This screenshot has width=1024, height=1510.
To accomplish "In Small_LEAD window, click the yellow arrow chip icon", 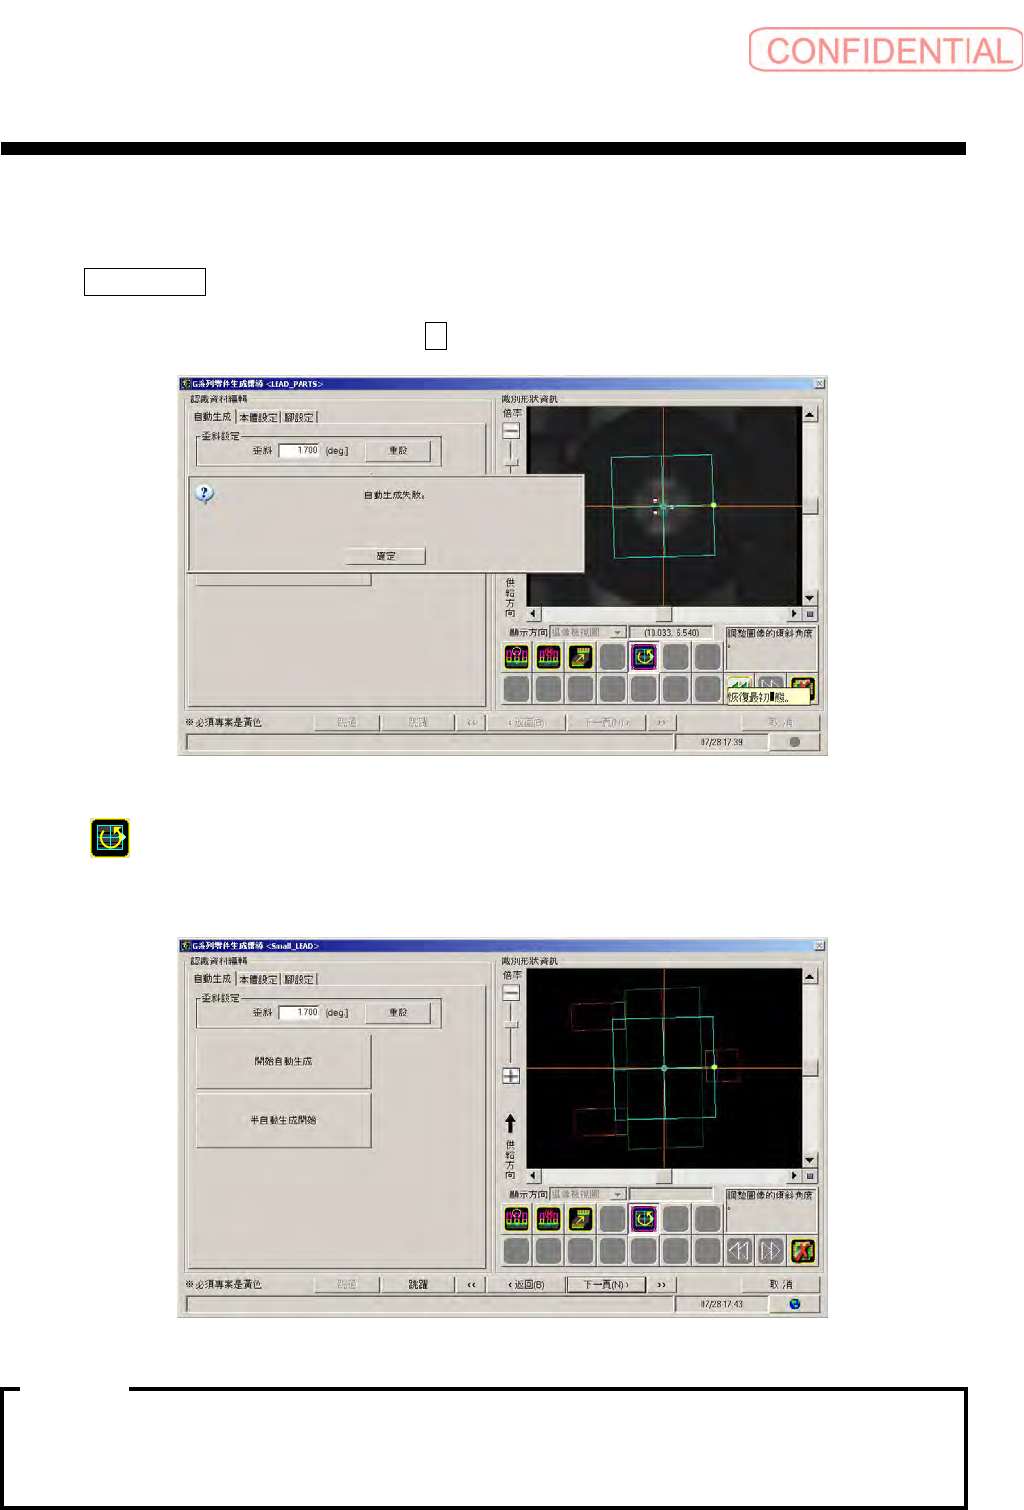I will point(580,1218).
